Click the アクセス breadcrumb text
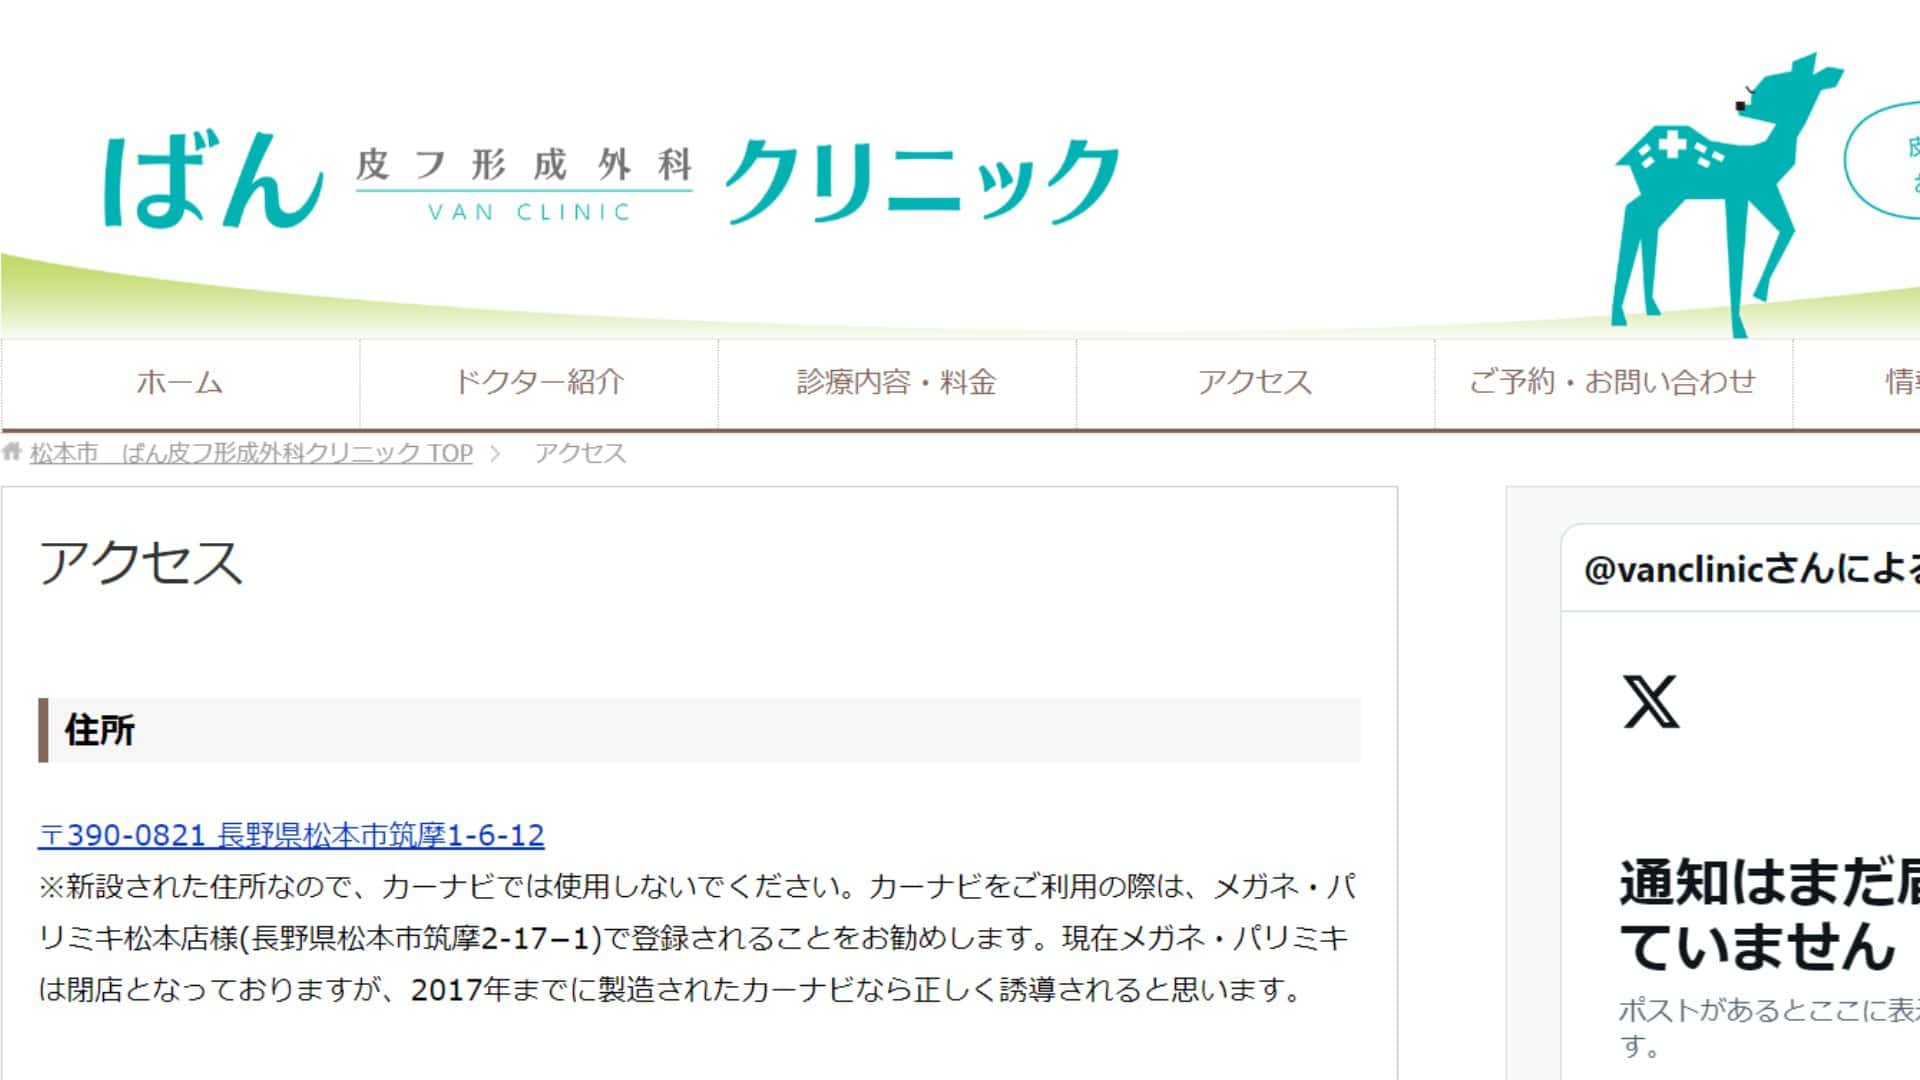 click(x=580, y=453)
